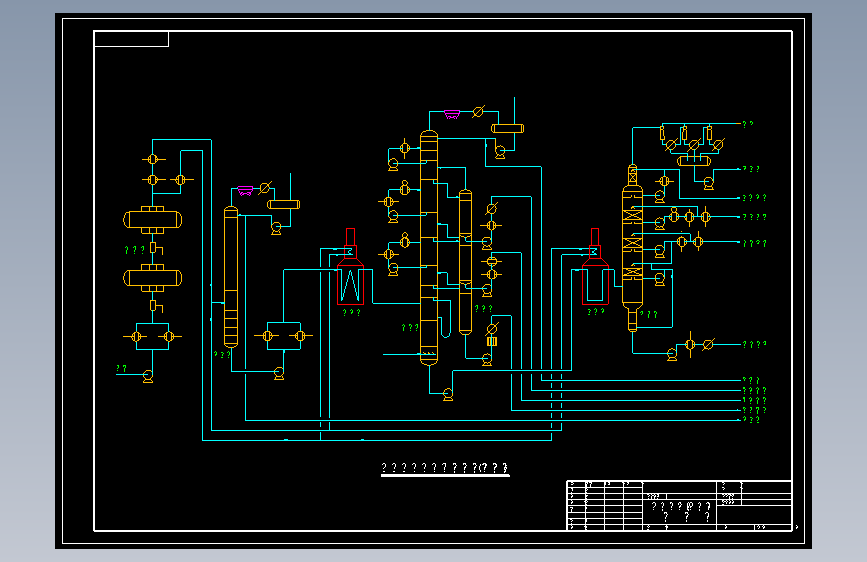Click the lower horizontal vessel at far left
Screen dimensions: 867x562
pyautogui.click(x=153, y=278)
